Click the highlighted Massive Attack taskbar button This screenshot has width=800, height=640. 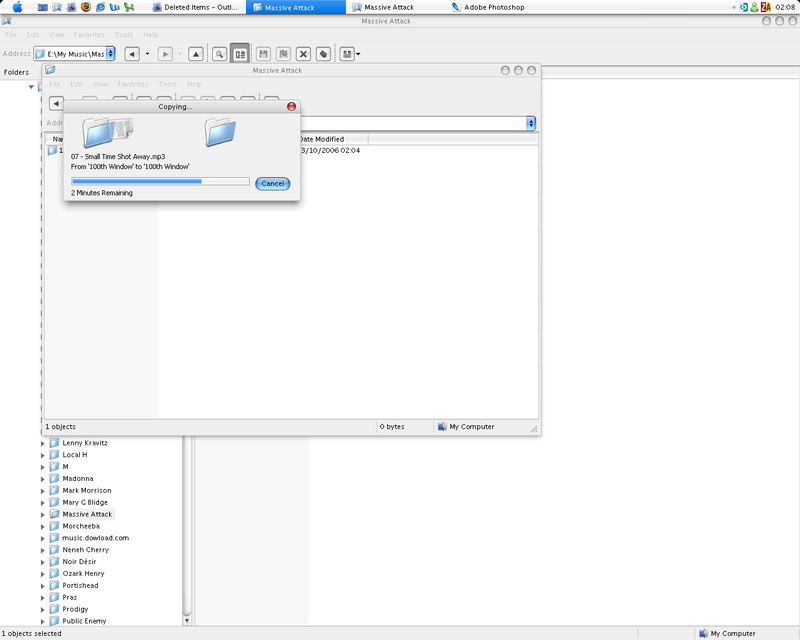295,7
